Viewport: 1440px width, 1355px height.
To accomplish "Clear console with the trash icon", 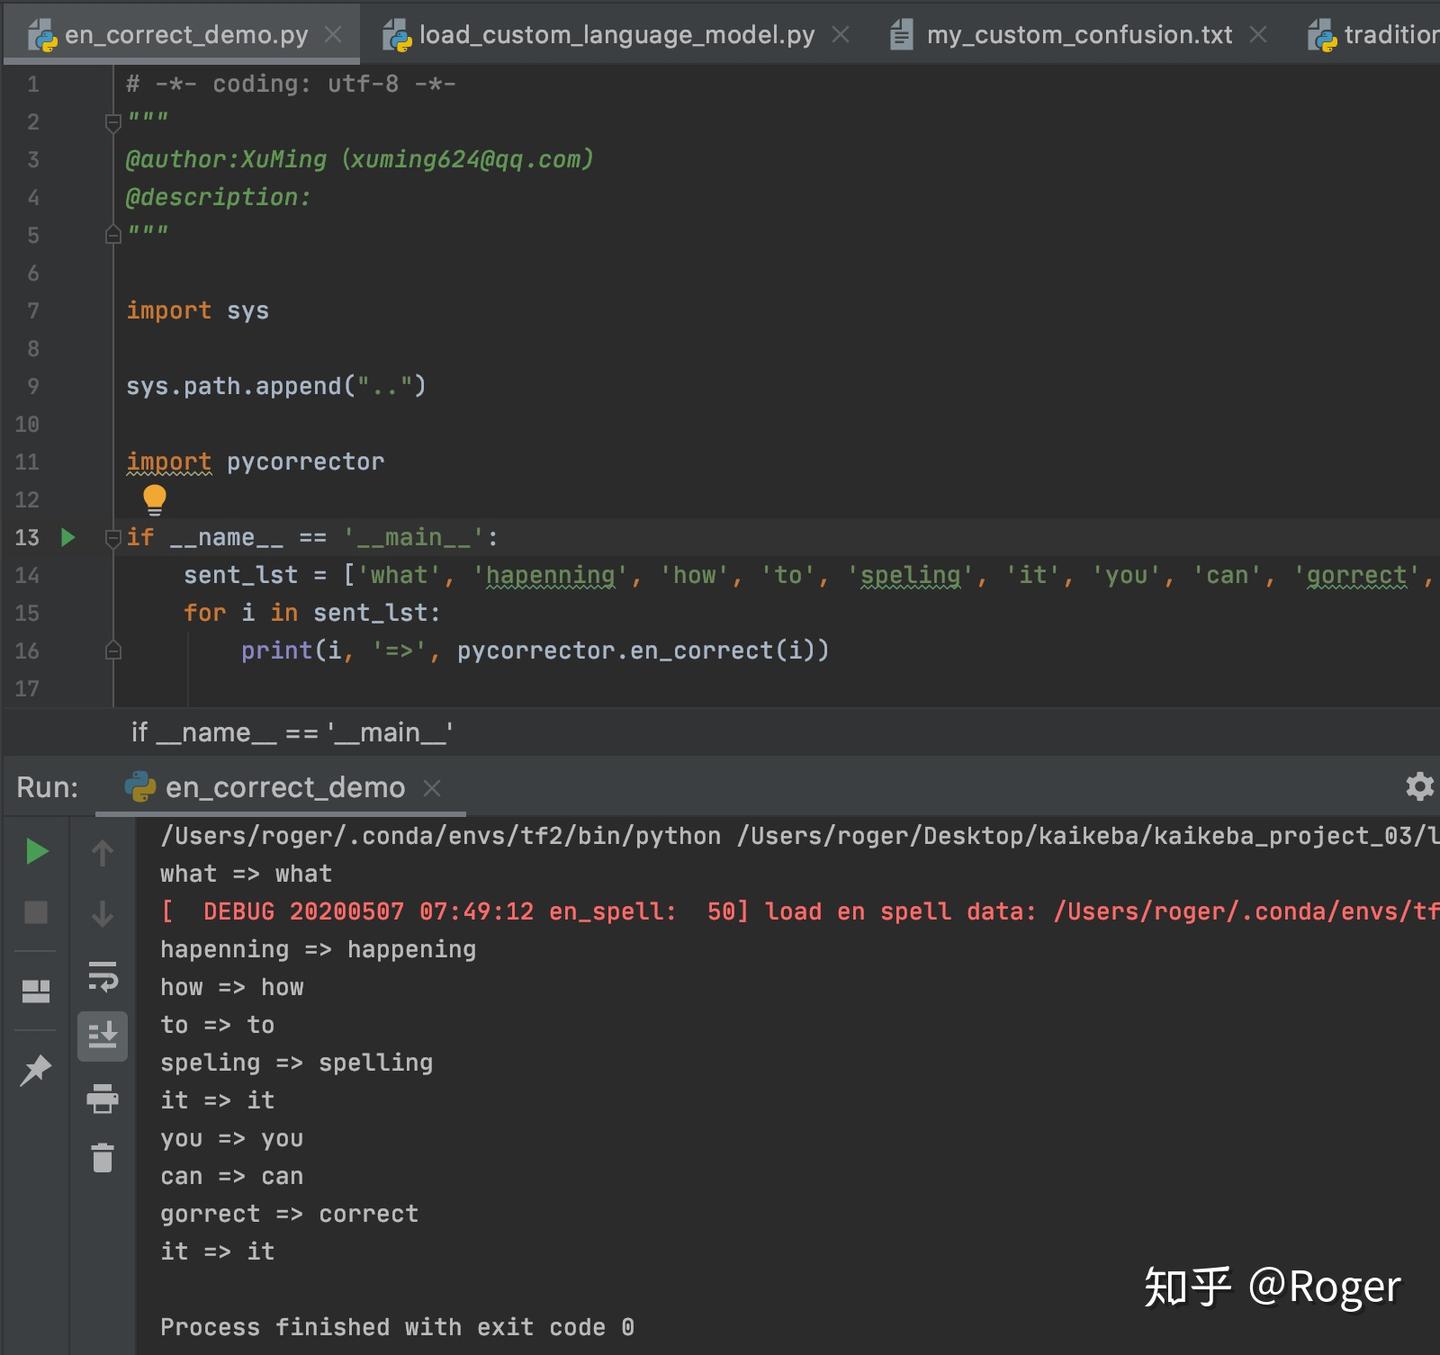I will click(x=102, y=1158).
